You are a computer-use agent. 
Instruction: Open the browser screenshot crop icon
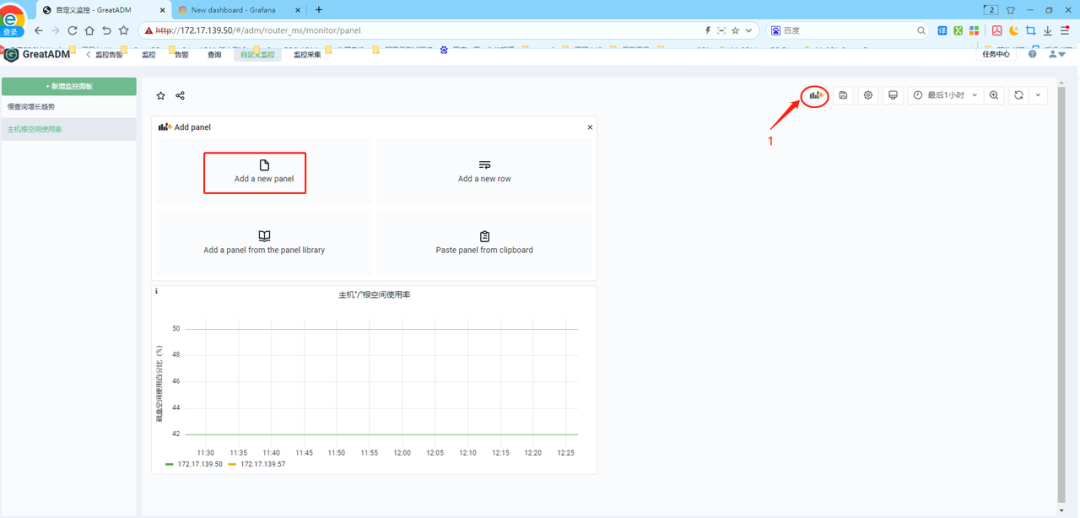click(1030, 30)
